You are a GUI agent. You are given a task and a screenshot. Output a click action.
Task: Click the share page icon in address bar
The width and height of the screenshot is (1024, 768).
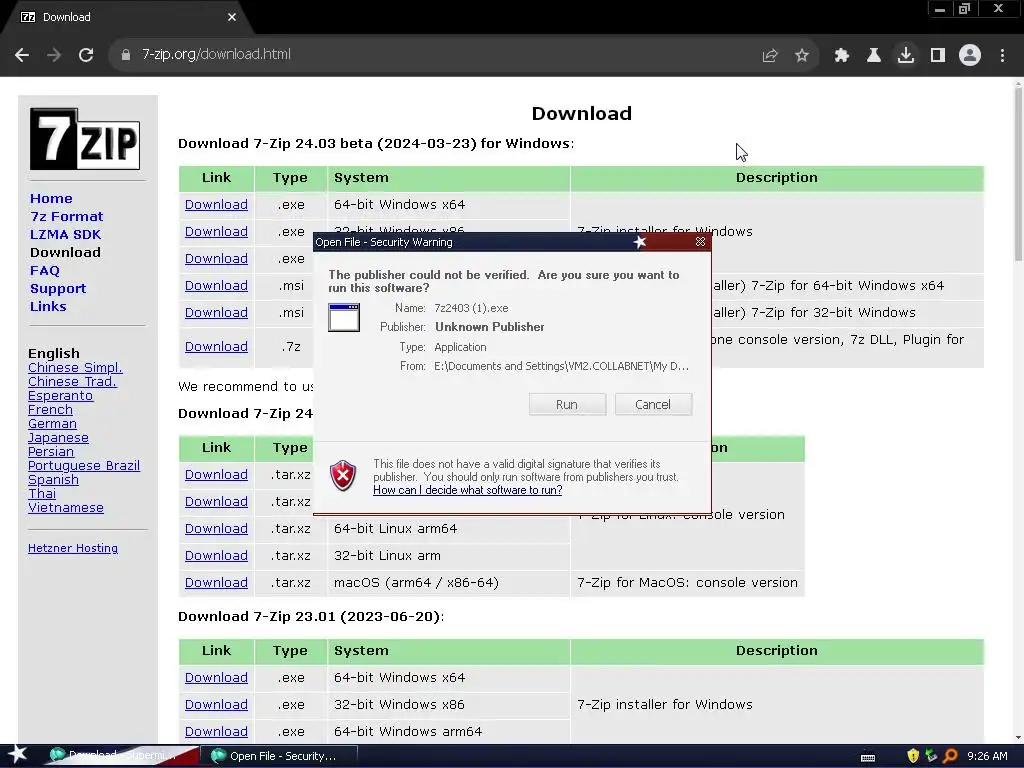(x=770, y=56)
